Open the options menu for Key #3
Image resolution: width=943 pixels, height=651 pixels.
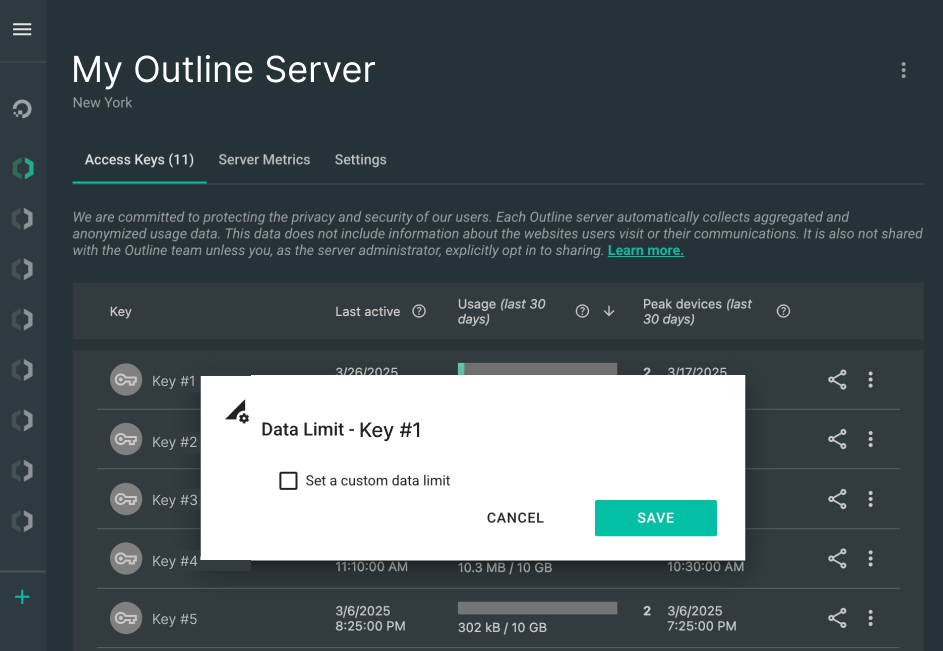click(870, 499)
